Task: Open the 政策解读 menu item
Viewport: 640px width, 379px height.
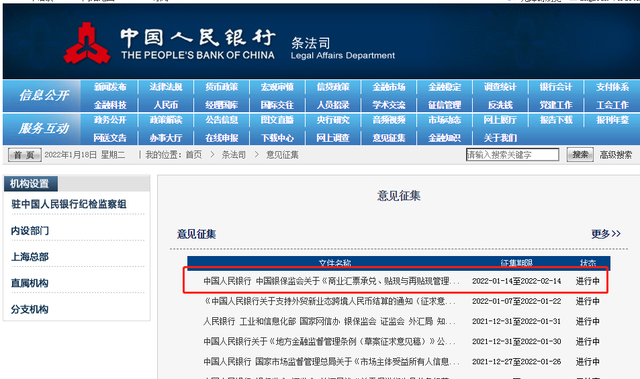Action: [x=166, y=120]
